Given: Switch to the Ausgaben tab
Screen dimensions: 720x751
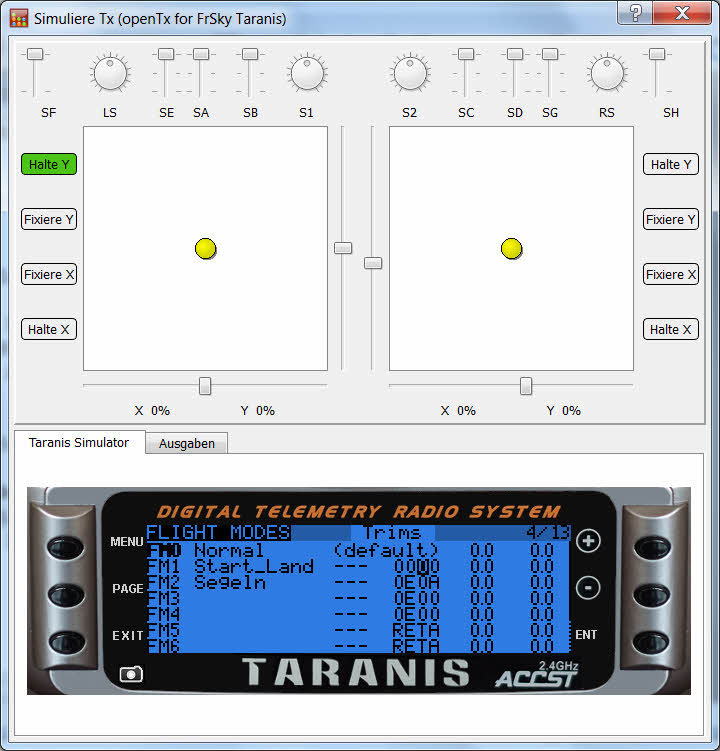Looking at the screenshot, I should coord(187,444).
